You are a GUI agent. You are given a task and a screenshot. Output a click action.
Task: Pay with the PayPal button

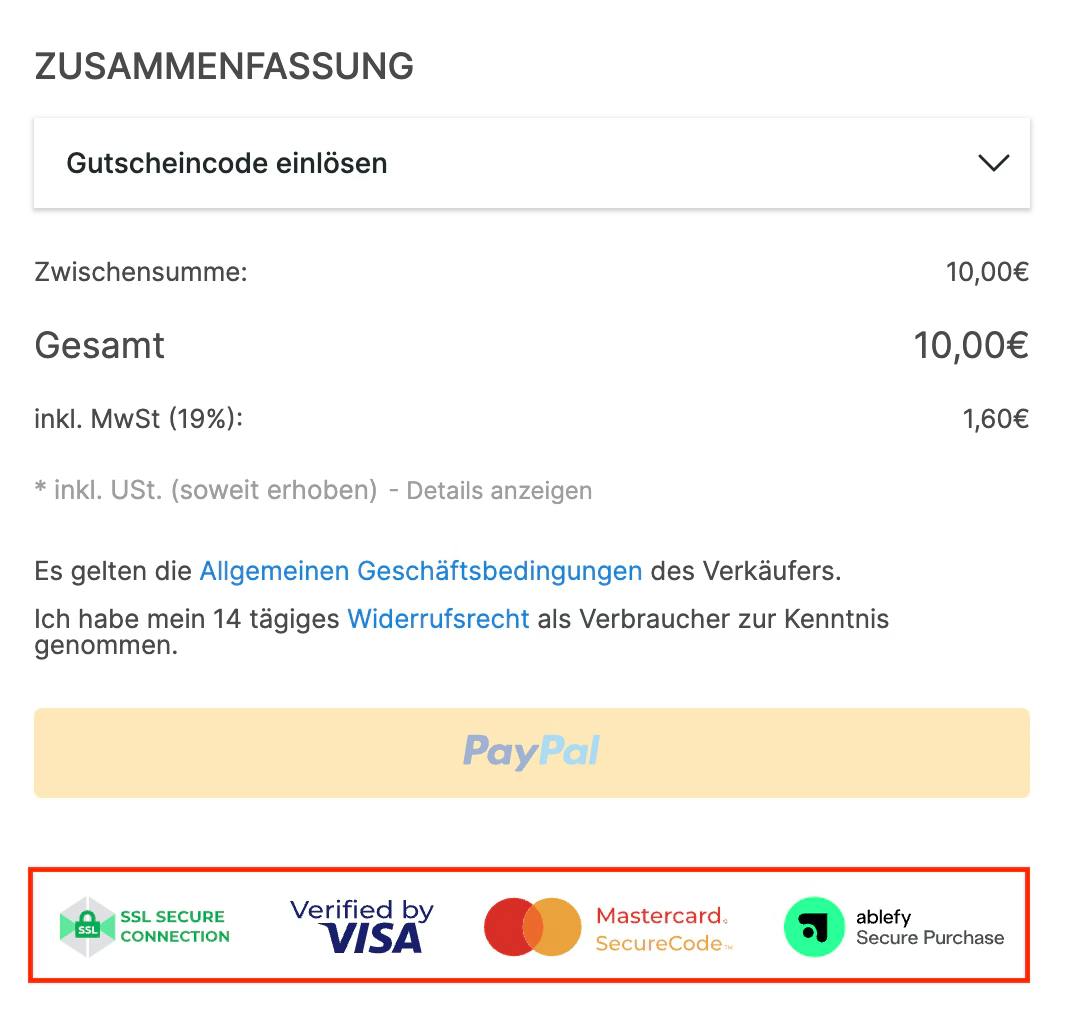(x=532, y=753)
